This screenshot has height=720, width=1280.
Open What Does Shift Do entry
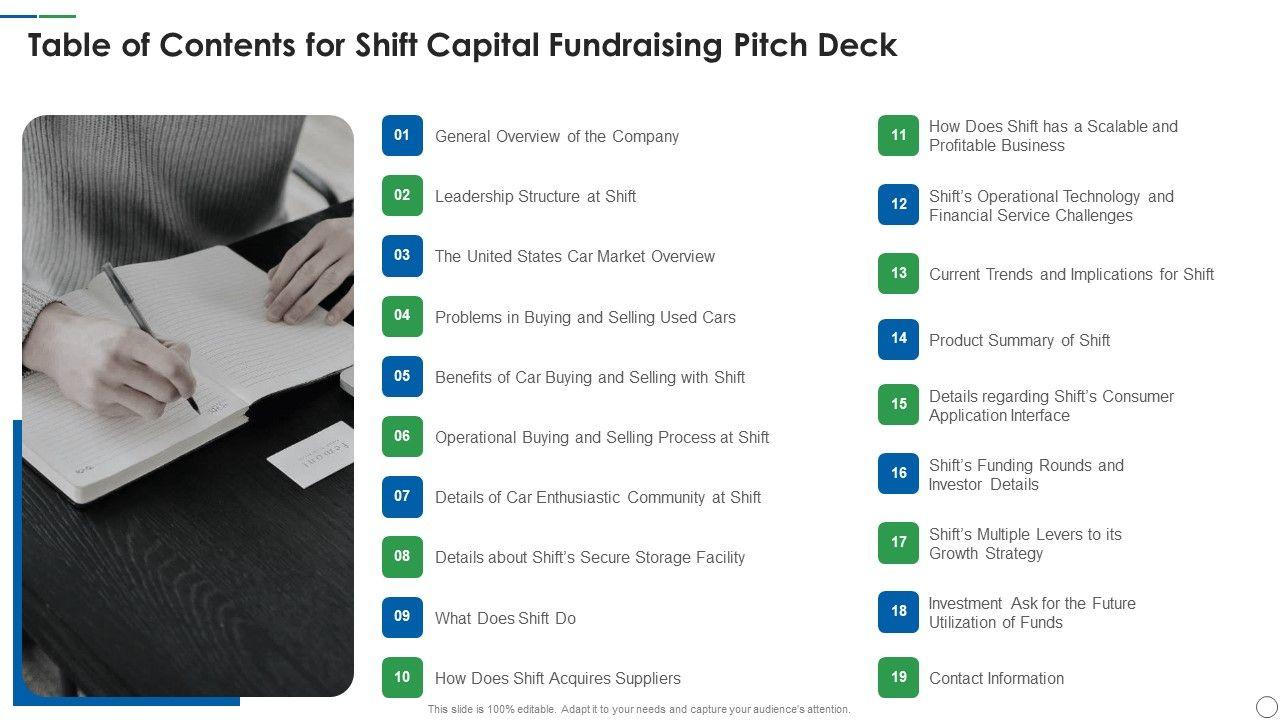(505, 619)
